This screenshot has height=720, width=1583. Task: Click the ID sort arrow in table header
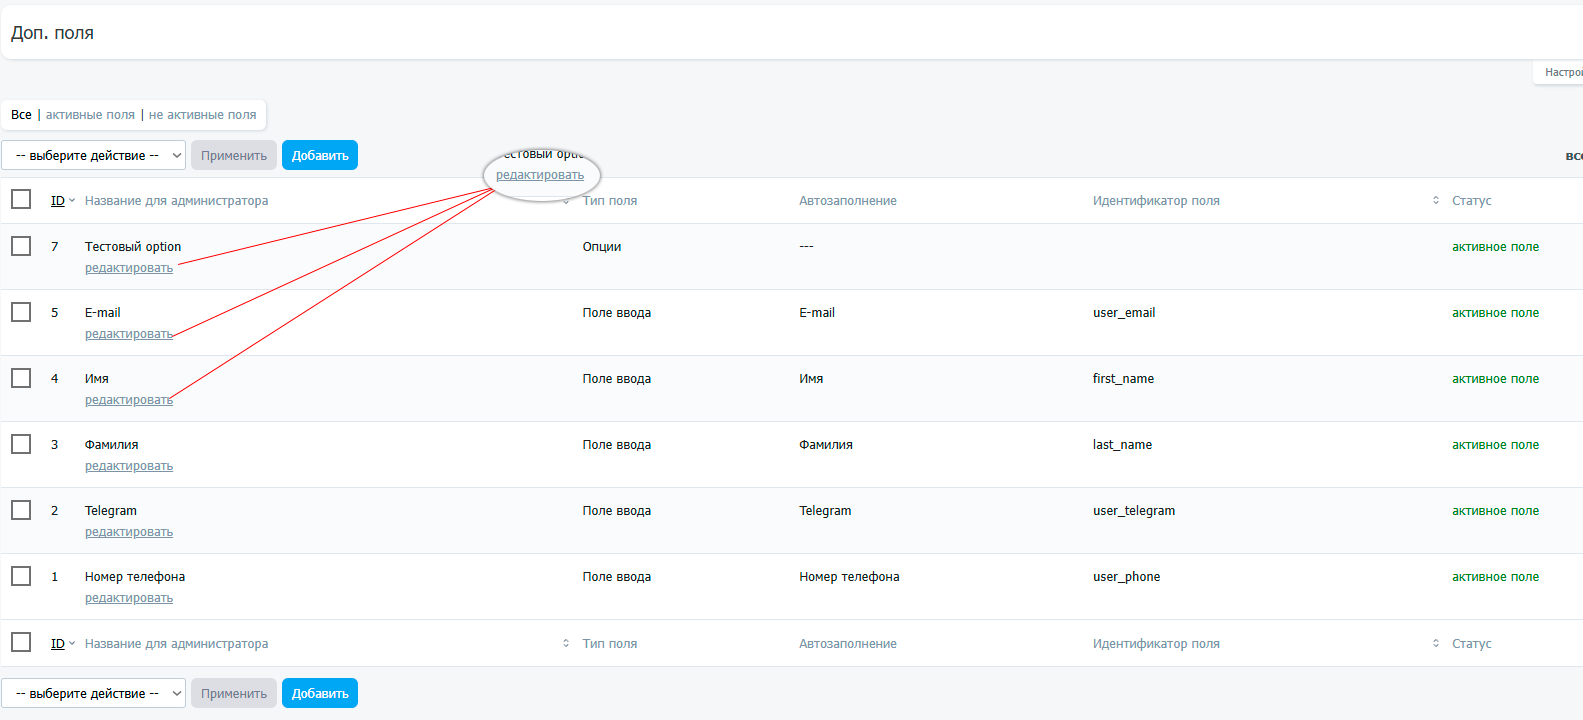tap(72, 201)
